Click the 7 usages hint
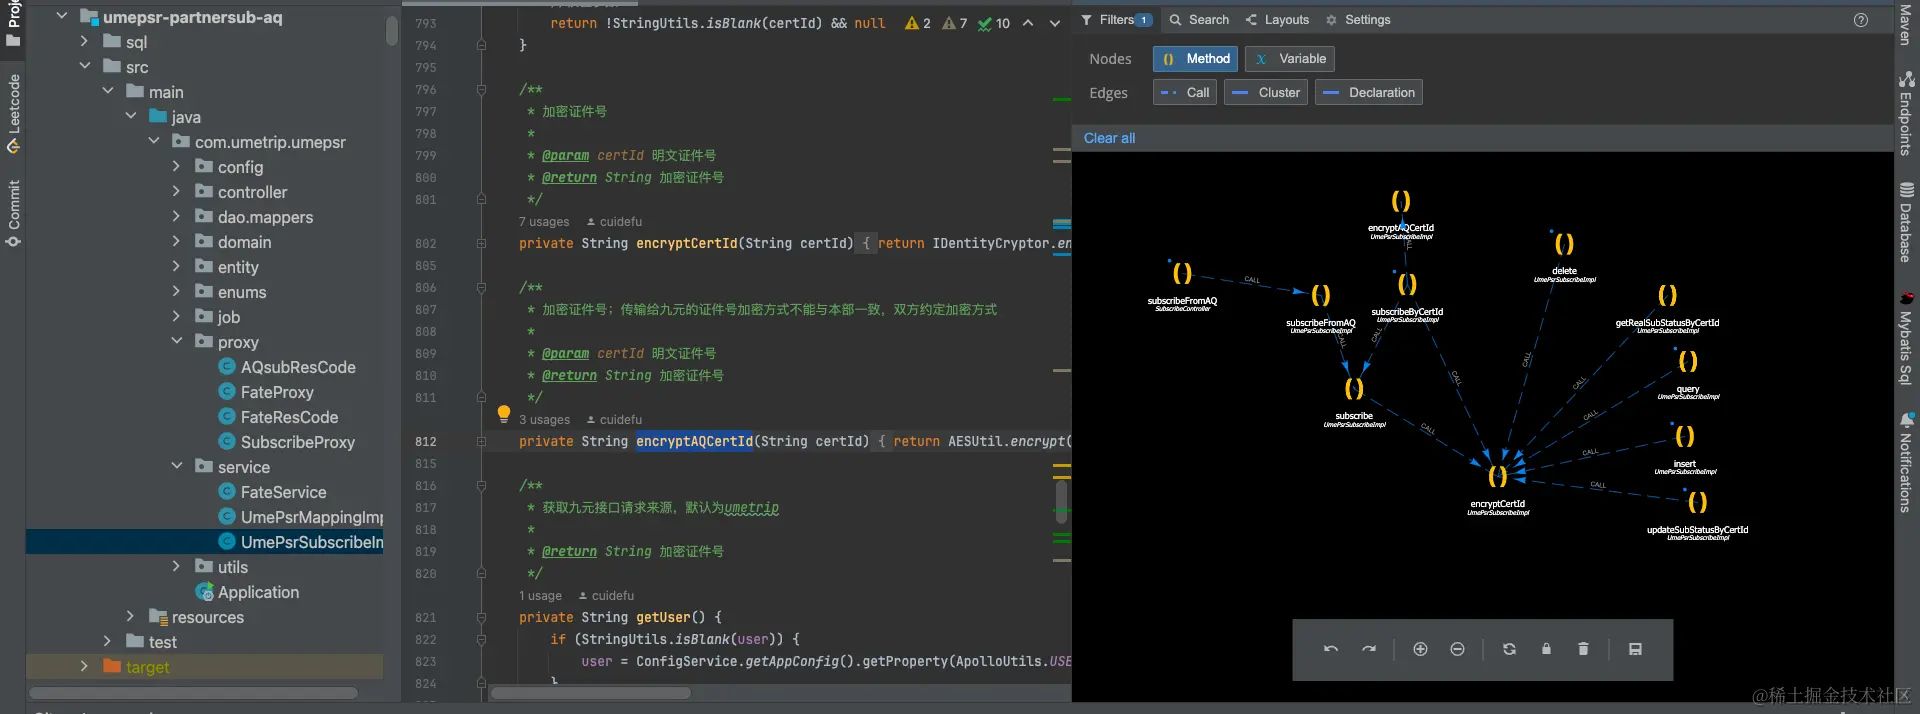The height and width of the screenshot is (714, 1920). [544, 222]
